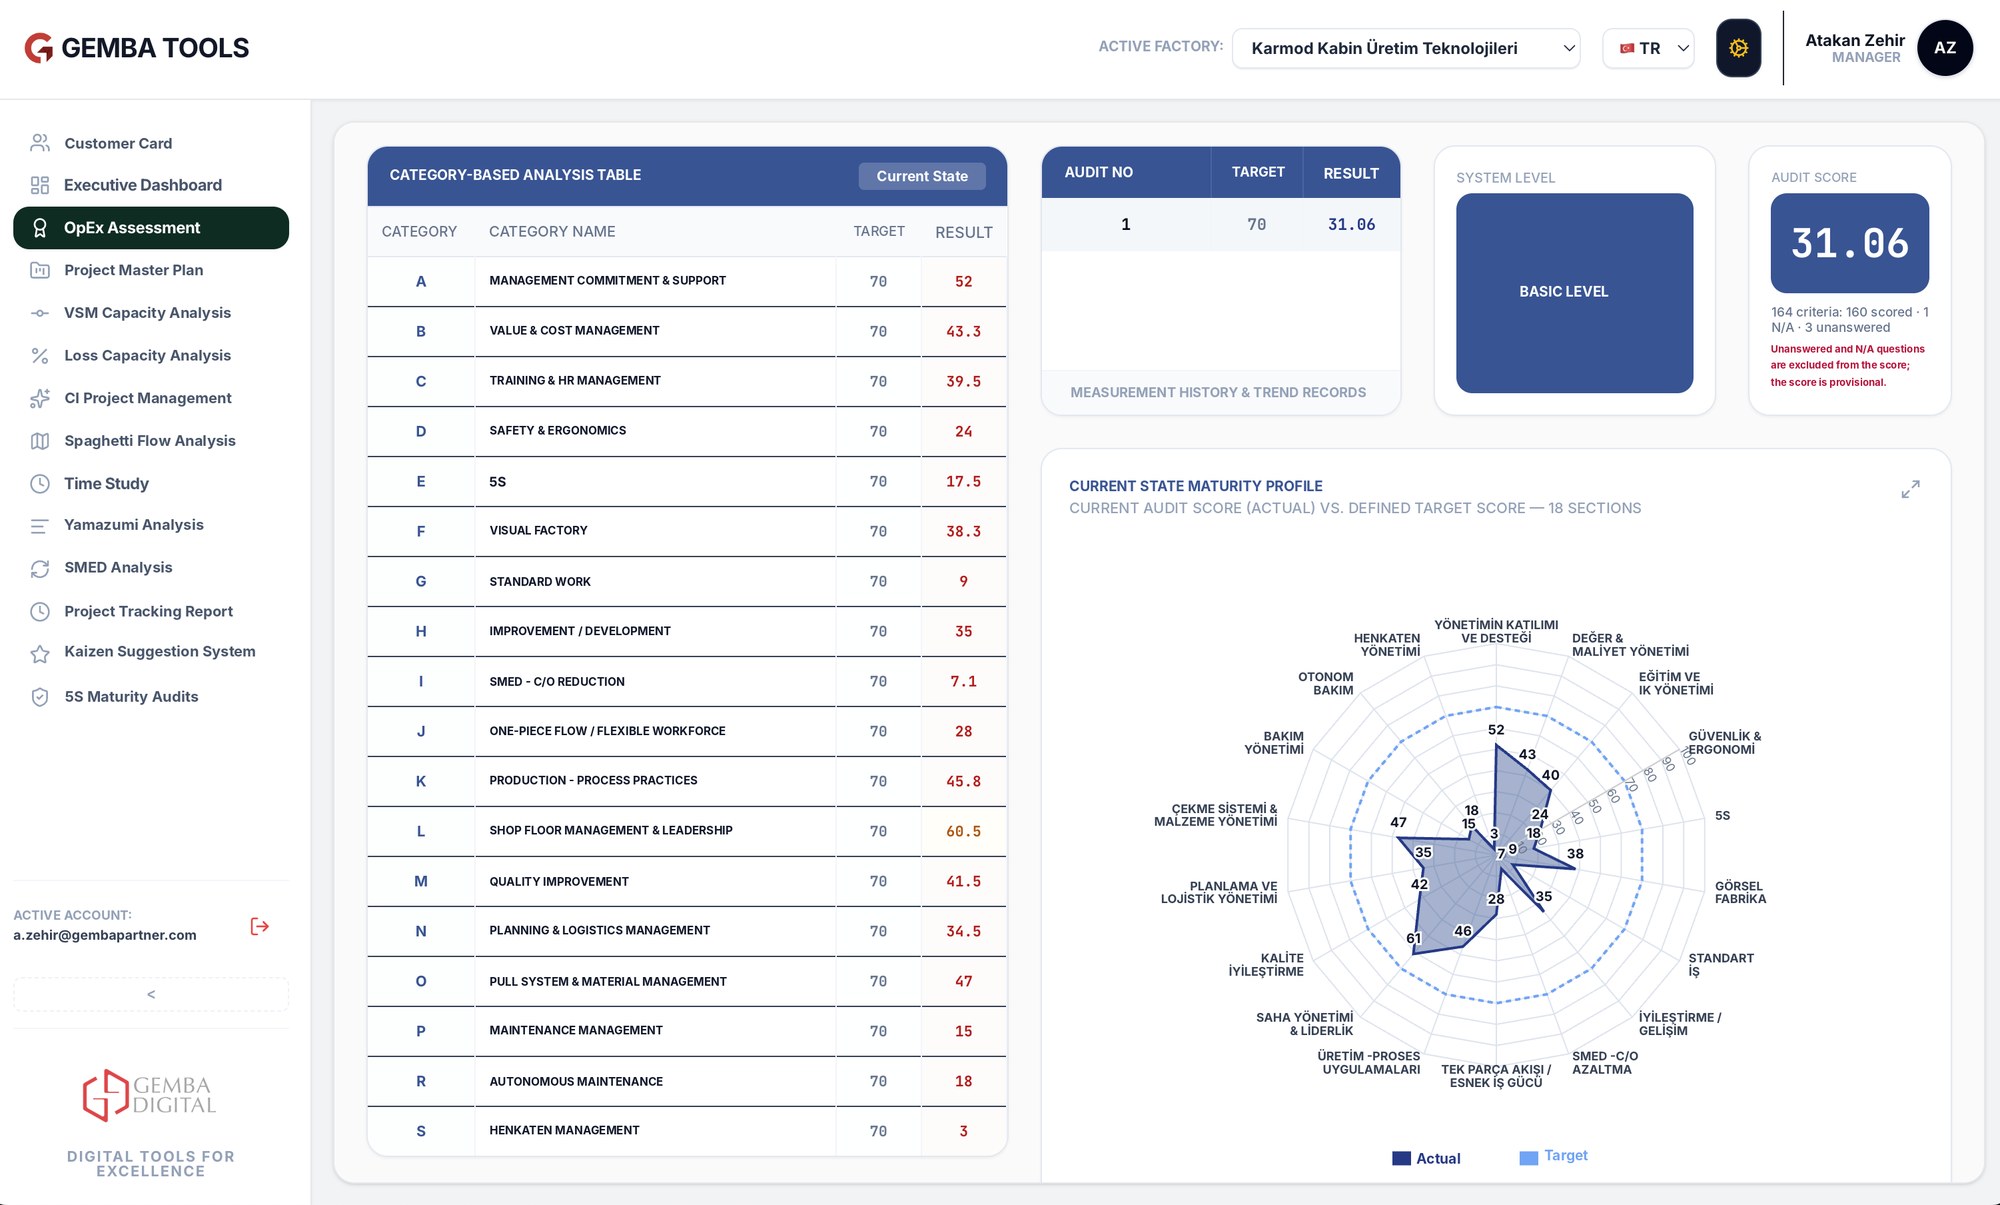Click result value 60.5
Screen dimensions: 2000x1205
tap(963, 832)
